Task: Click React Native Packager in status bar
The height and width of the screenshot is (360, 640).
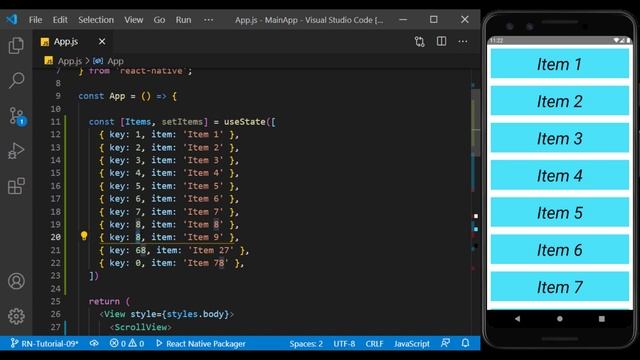Action: 201,343
